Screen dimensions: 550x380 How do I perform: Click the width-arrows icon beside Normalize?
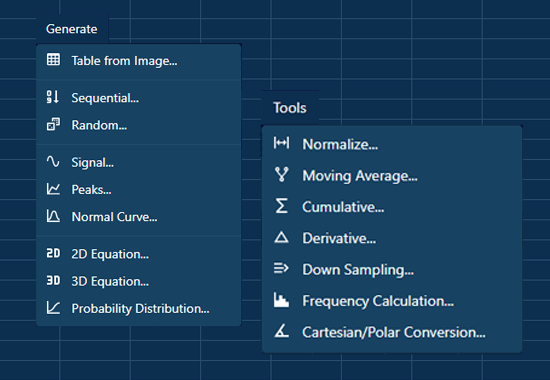click(281, 143)
